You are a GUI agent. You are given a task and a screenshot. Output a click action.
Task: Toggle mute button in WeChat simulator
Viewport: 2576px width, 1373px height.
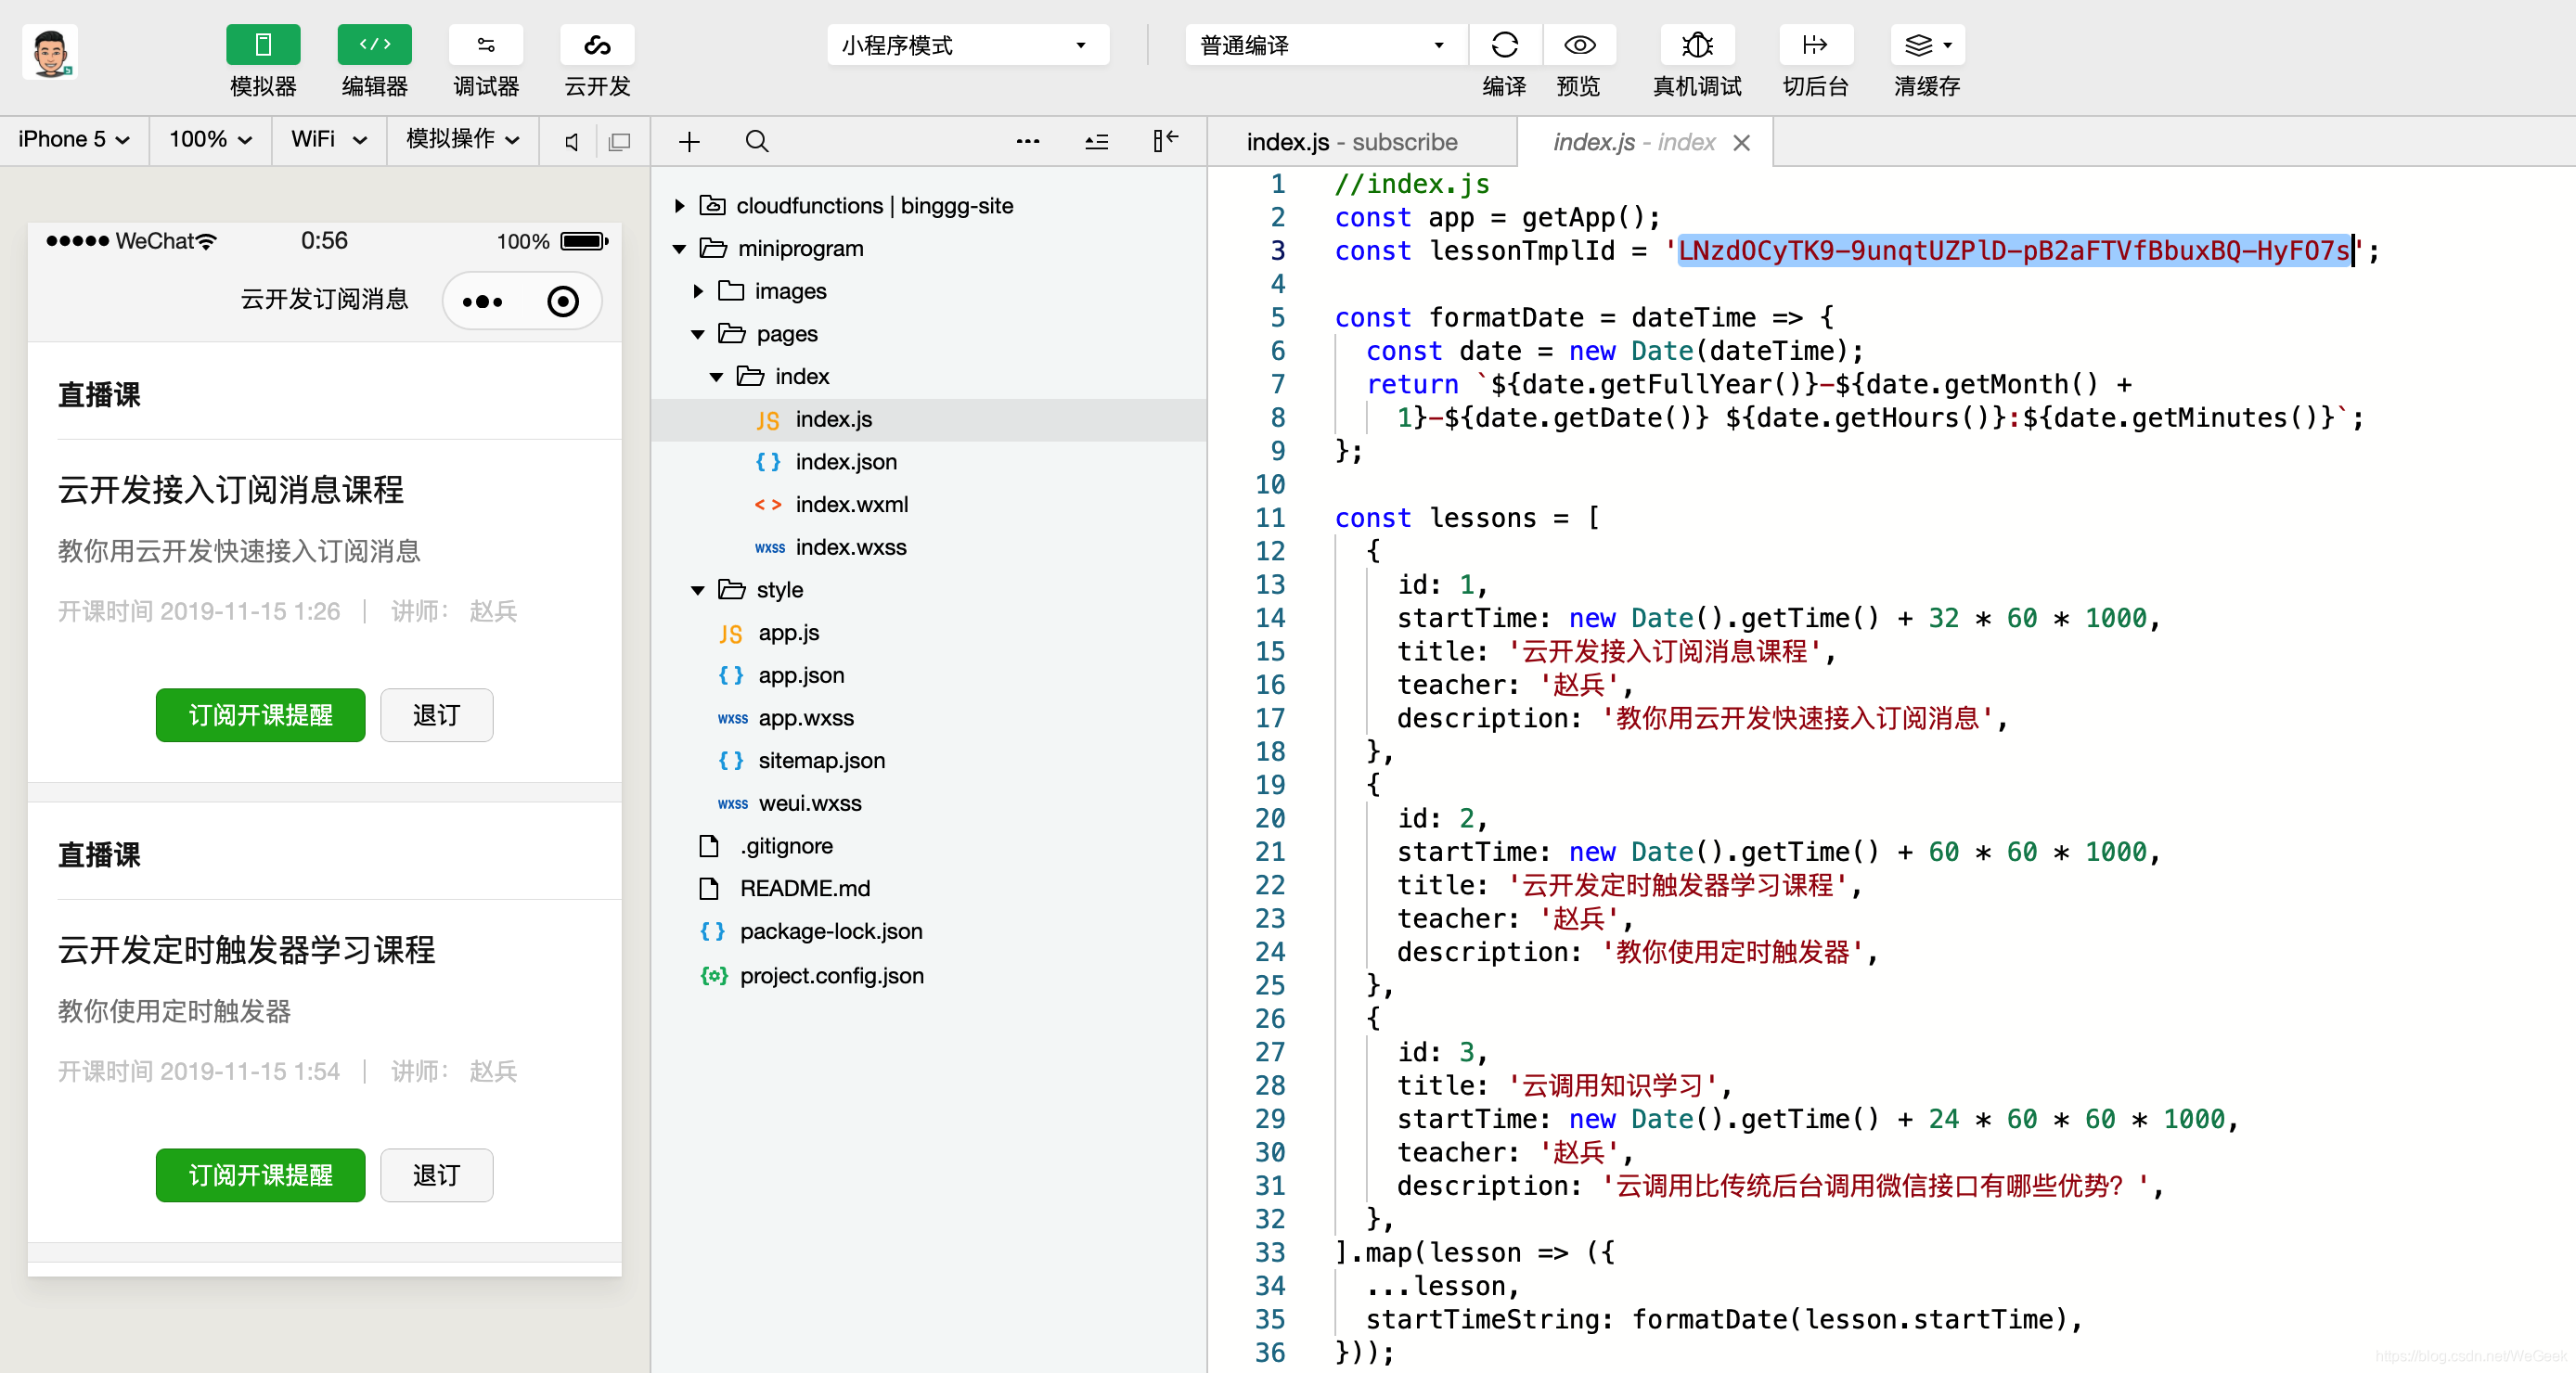pos(569,143)
